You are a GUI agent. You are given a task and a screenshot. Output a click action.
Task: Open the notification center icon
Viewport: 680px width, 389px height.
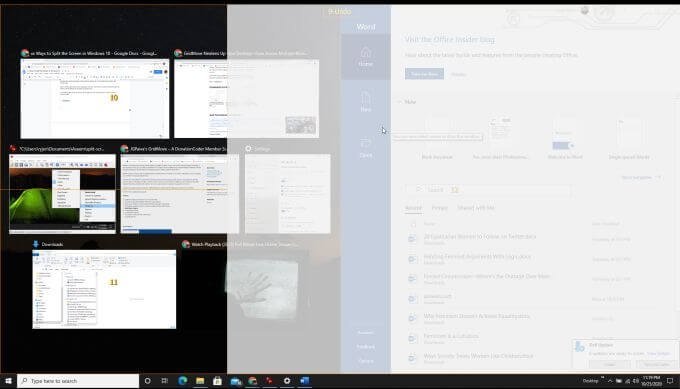[x=670, y=381]
